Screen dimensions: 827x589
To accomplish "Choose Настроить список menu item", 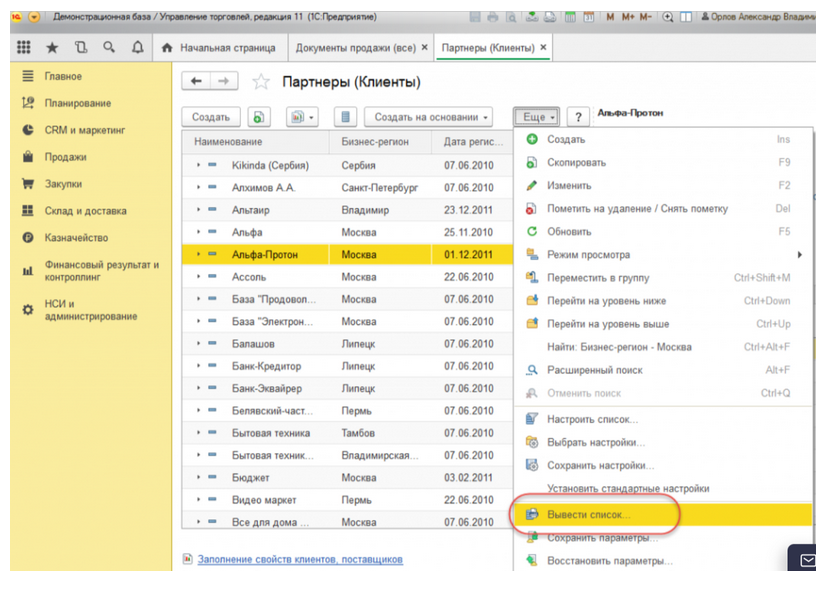I will pos(592,419).
